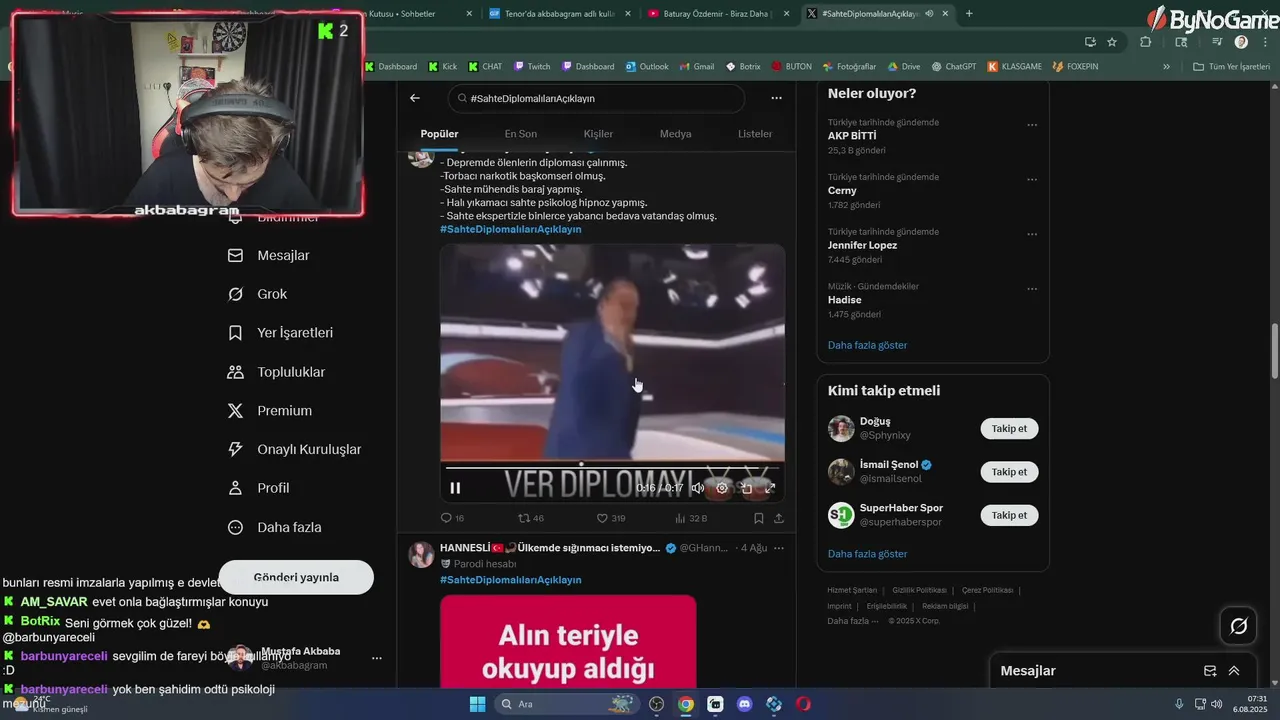The height and width of the screenshot is (720, 1280).
Task: Open Tüm Yer İşaretleri folder
Action: (x=1232, y=66)
